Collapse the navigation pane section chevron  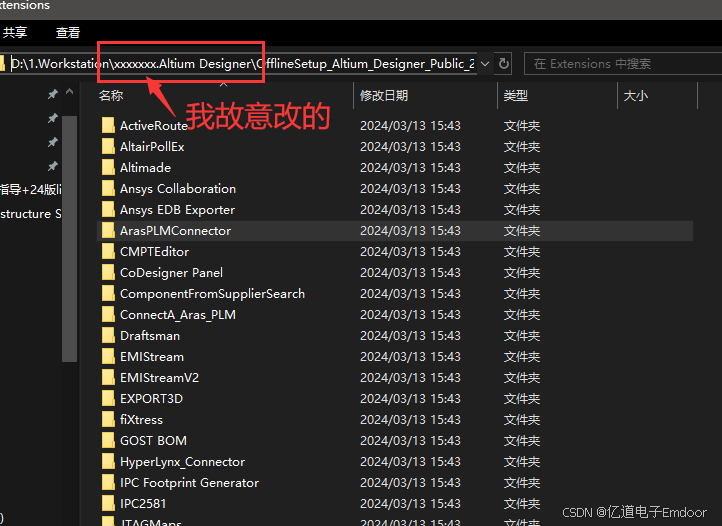tap(70, 92)
